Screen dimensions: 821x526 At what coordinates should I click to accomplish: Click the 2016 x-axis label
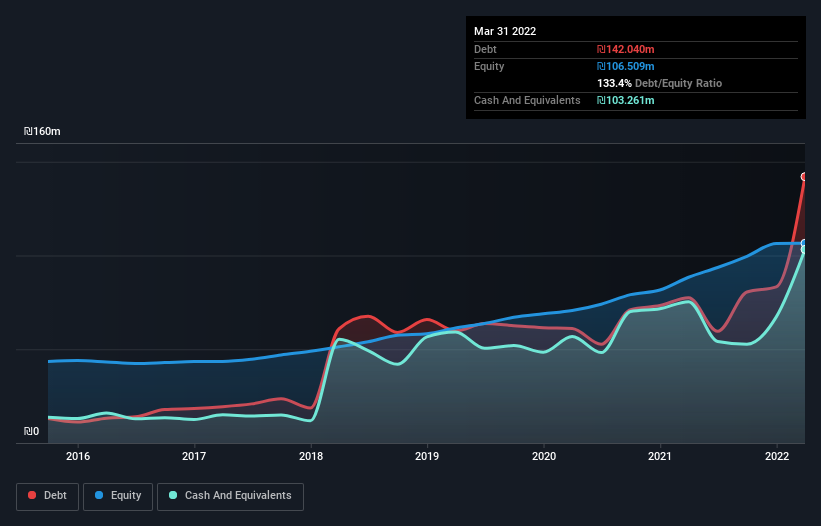tap(78, 456)
